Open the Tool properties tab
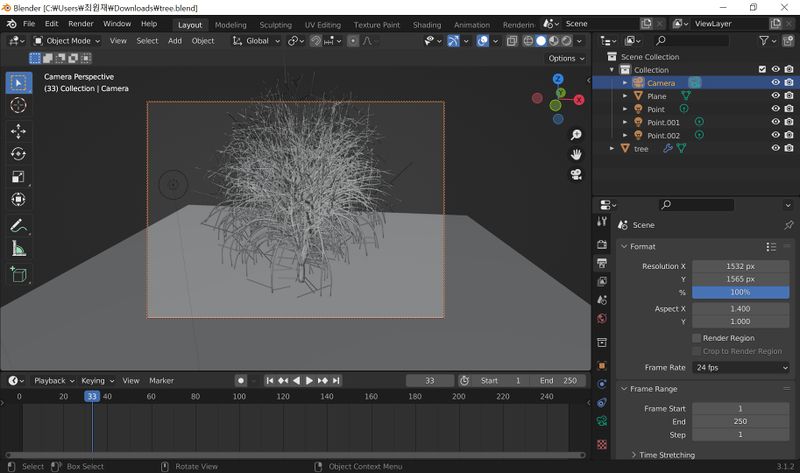Screen dimensions: 800x473 point(602,221)
